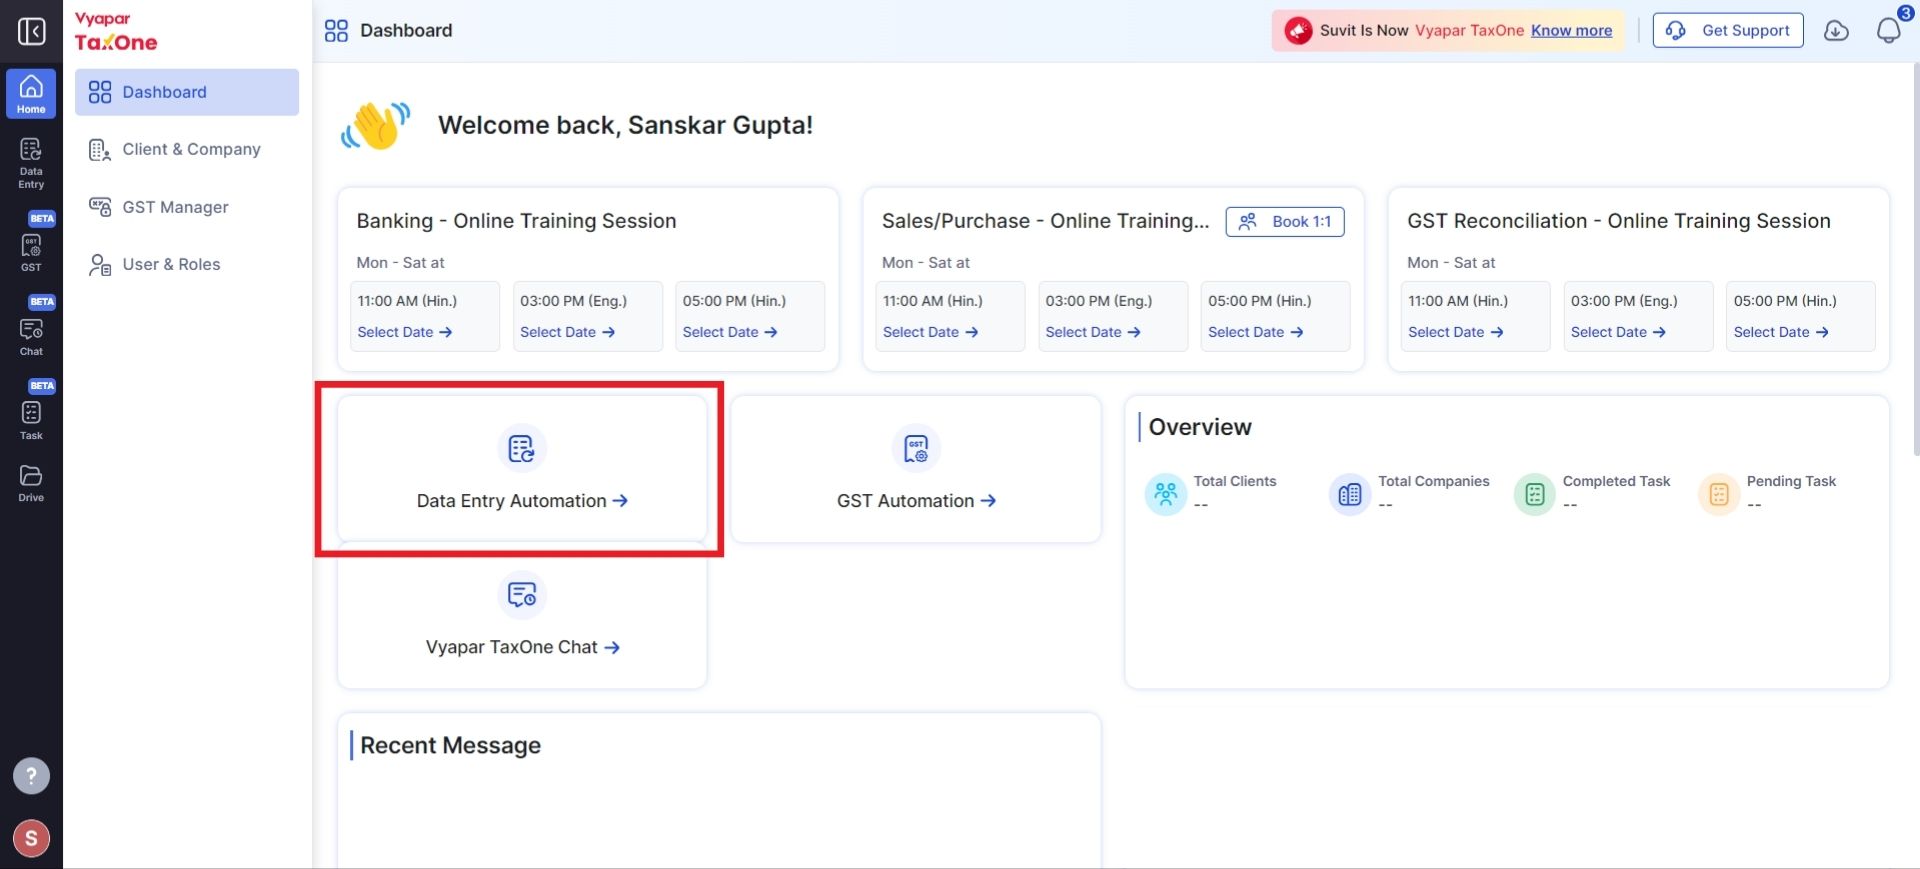This screenshot has width=1920, height=869.
Task: Select Date for GST Reconciliation 05:00 PM session
Action: pyautogui.click(x=1781, y=332)
